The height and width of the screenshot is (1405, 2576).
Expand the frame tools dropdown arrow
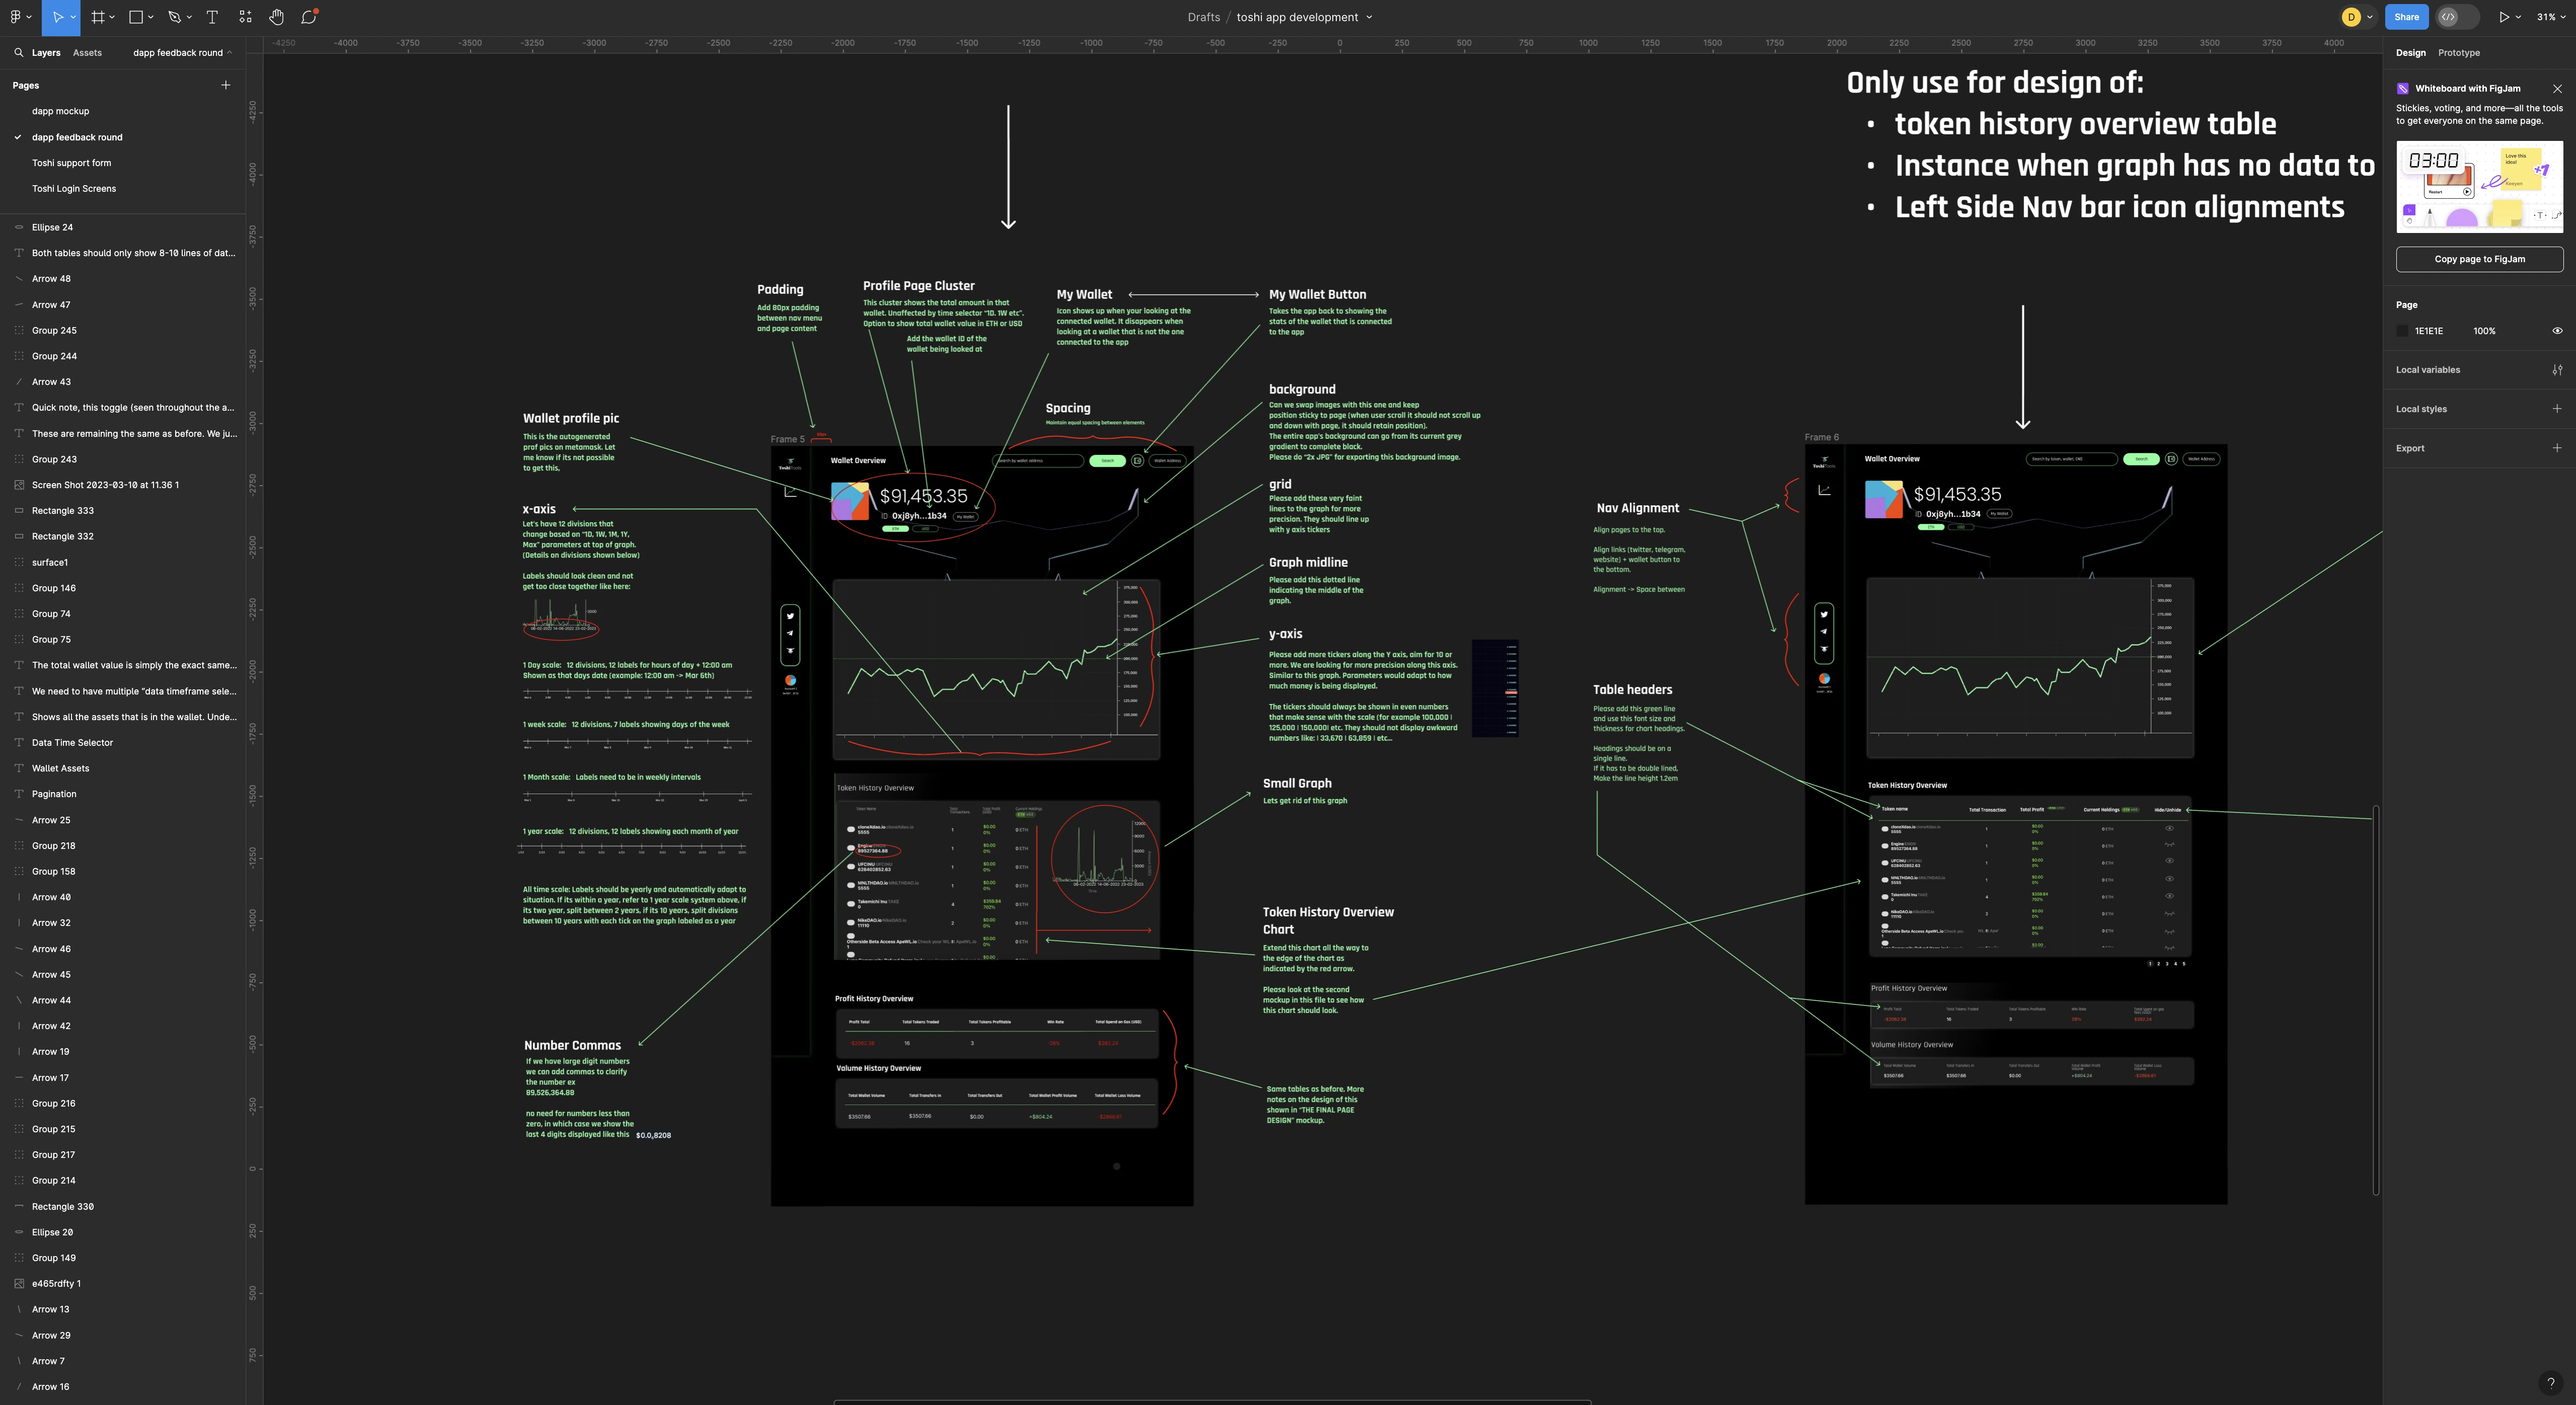(x=112, y=17)
